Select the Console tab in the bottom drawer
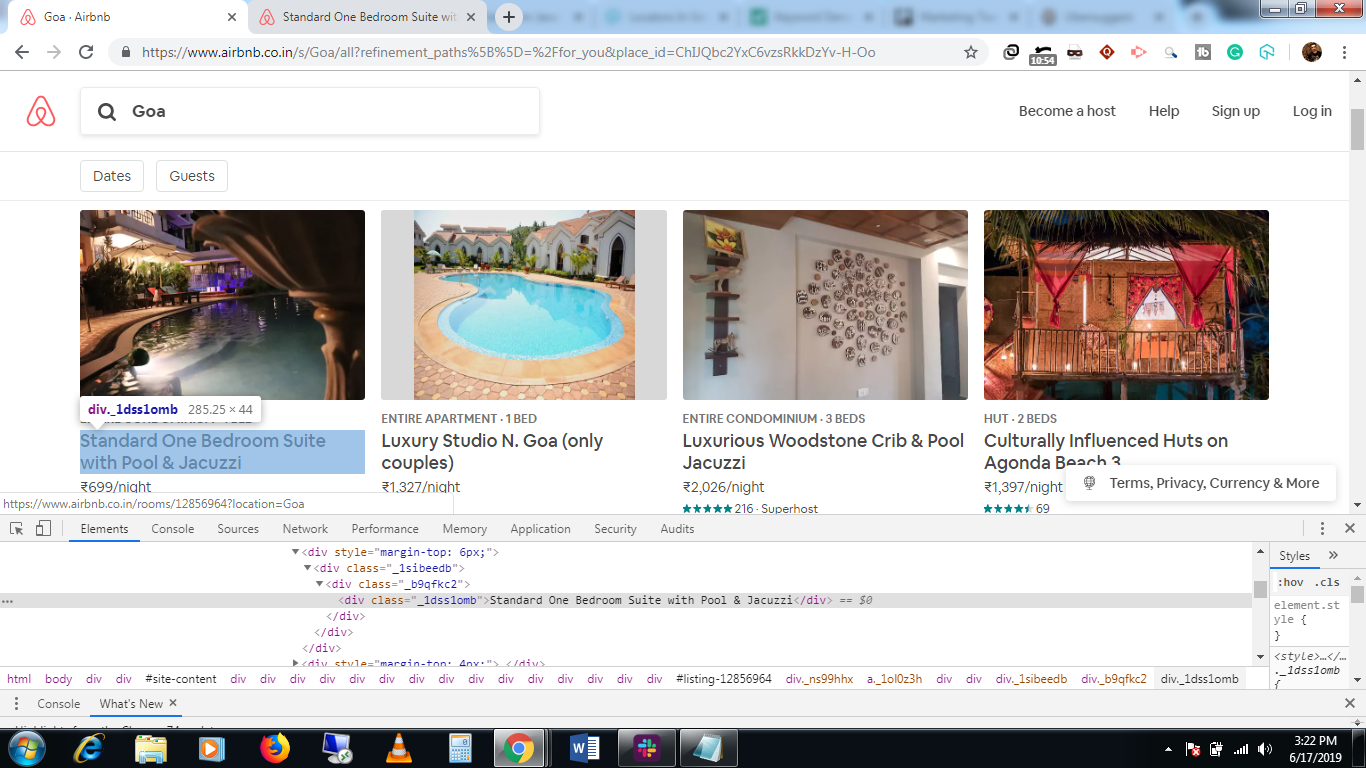Image resolution: width=1366 pixels, height=768 pixels. 59,704
